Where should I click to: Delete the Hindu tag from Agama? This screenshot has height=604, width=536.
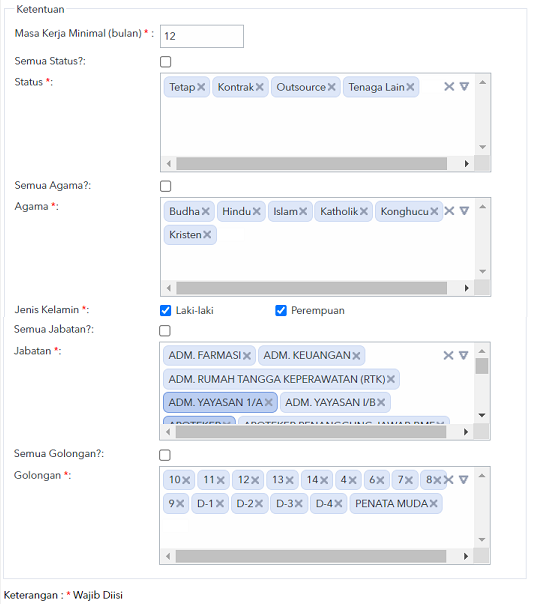[x=257, y=211]
